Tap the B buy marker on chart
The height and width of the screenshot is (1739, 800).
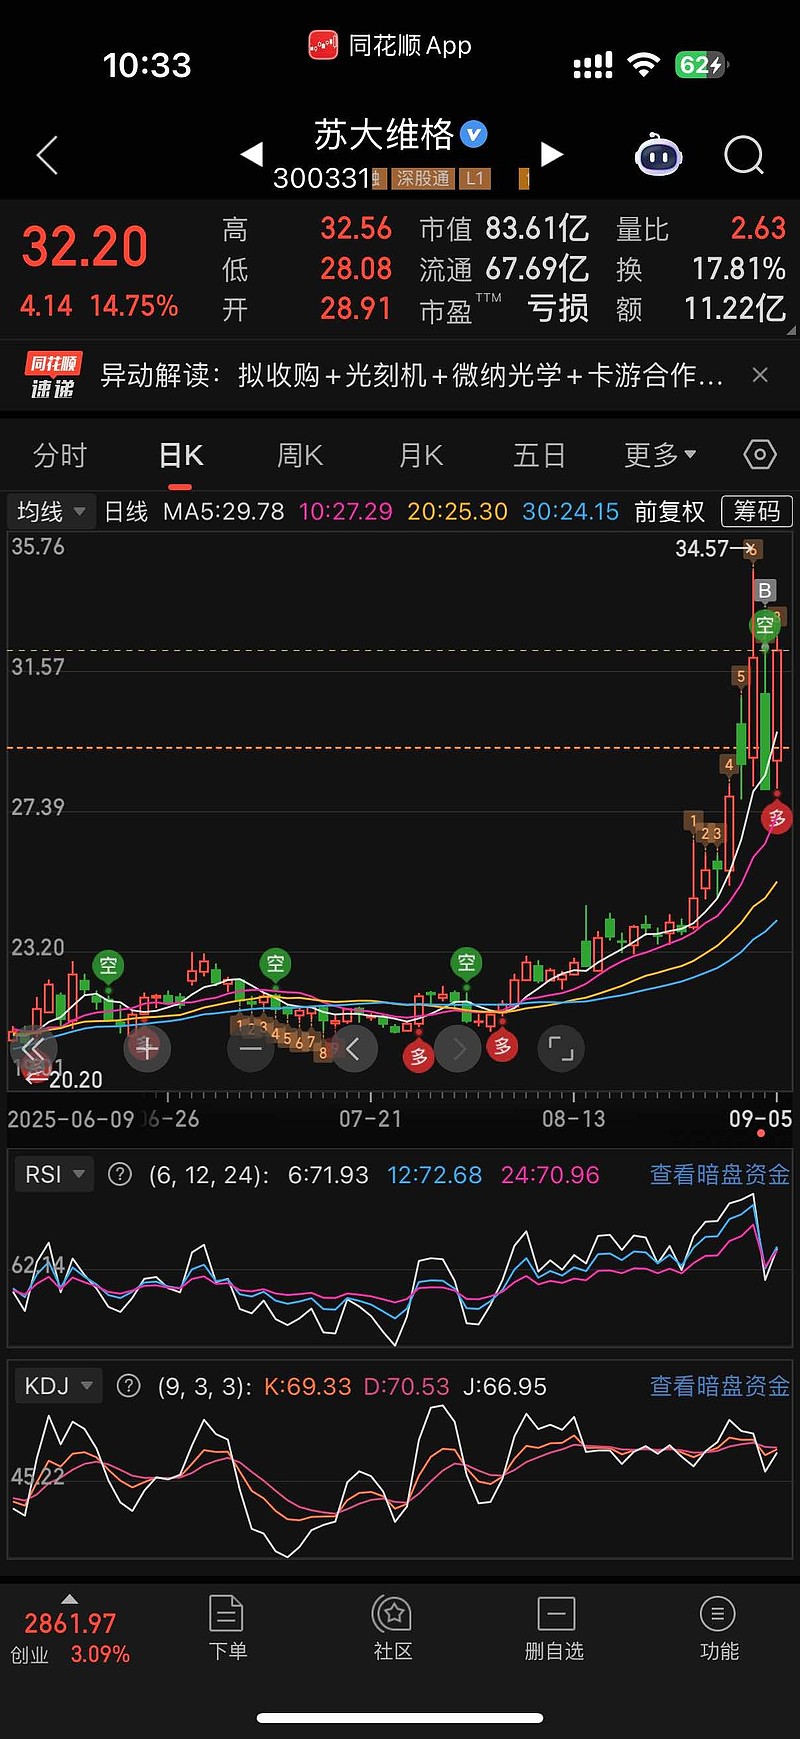point(765,591)
